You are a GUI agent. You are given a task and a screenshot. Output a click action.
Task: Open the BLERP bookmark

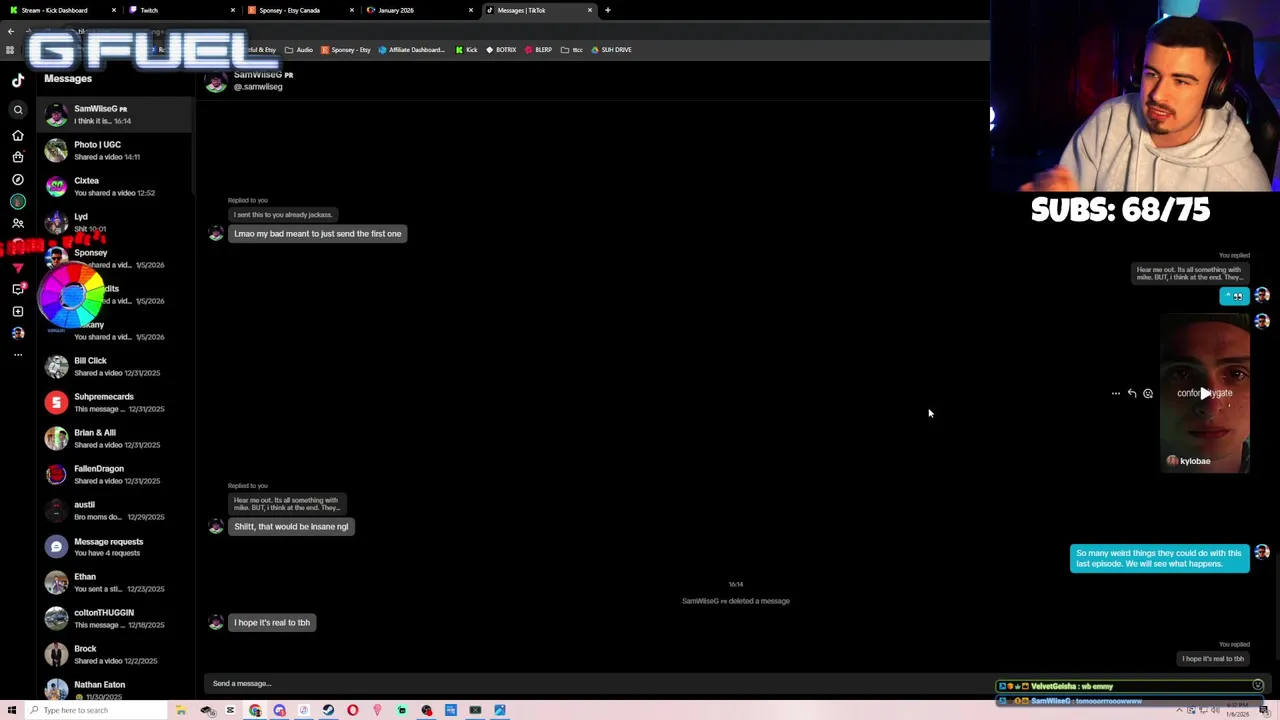538,50
